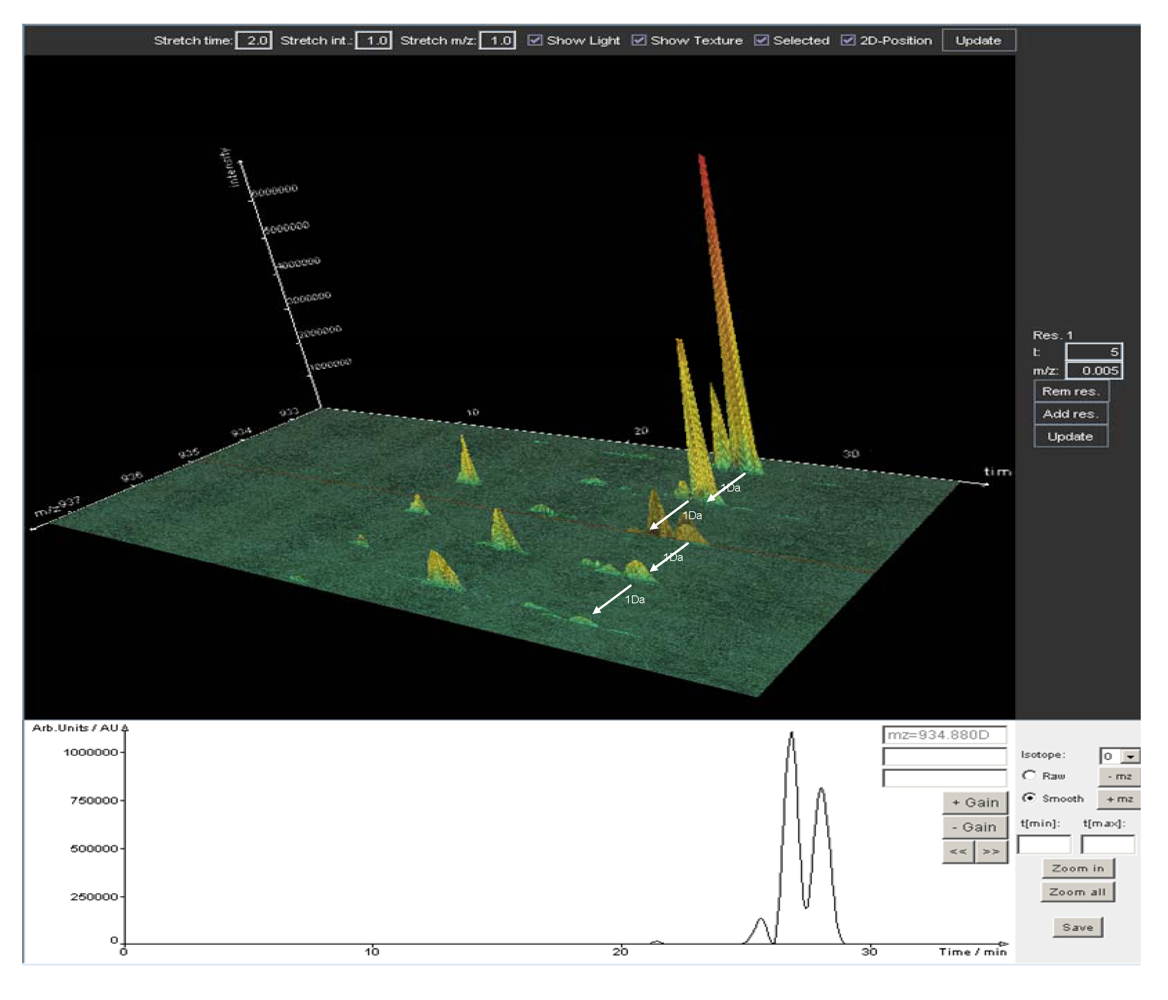Screen dimensions: 1168x1000
Task: Click the Rem res. button
Action: point(1070,391)
